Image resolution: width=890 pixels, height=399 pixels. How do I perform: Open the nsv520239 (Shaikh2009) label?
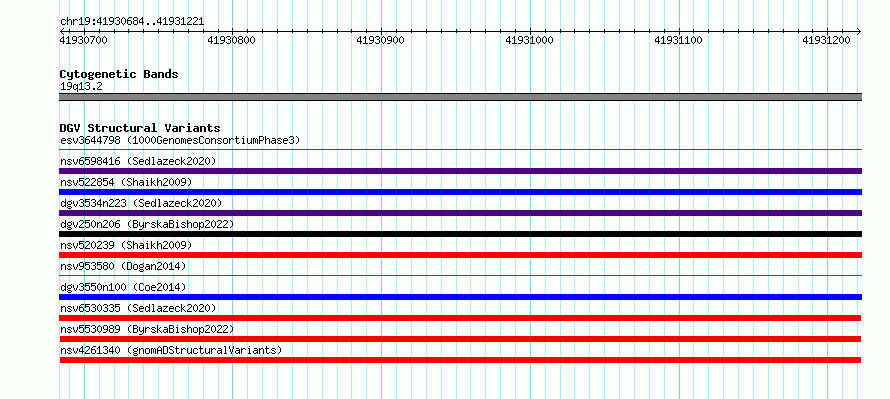tap(126, 245)
